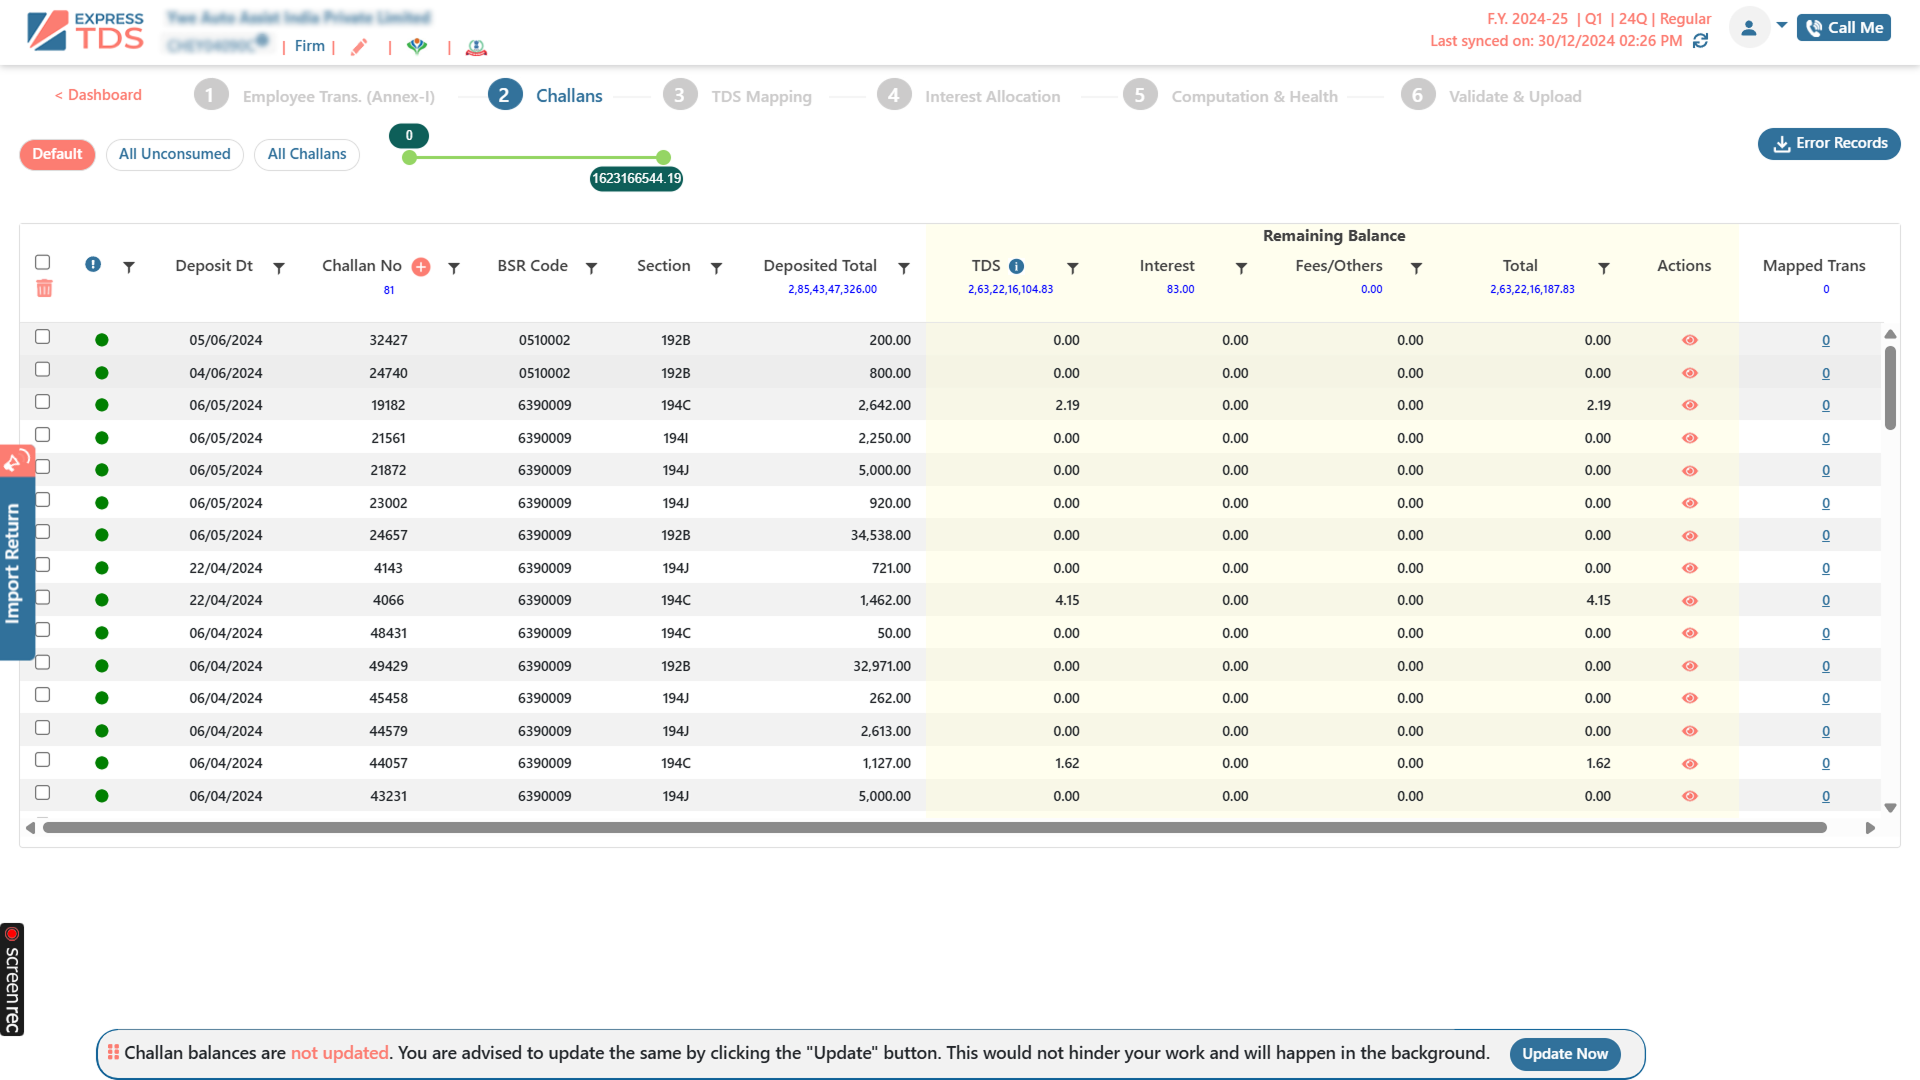This screenshot has height=1080, width=1920.
Task: Check the select-all checkbox in table header
Action: tap(42, 262)
